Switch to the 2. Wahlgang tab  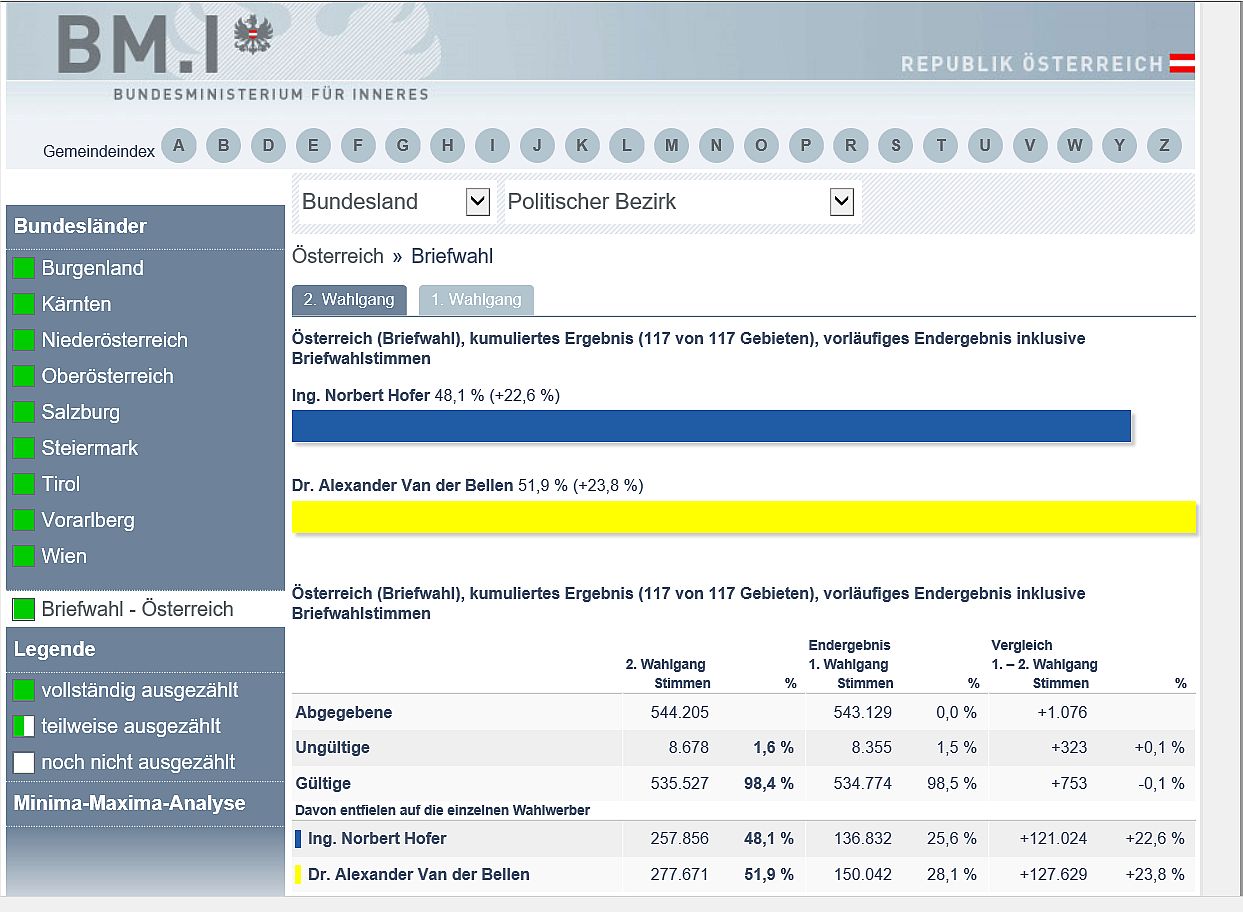pyautogui.click(x=349, y=300)
